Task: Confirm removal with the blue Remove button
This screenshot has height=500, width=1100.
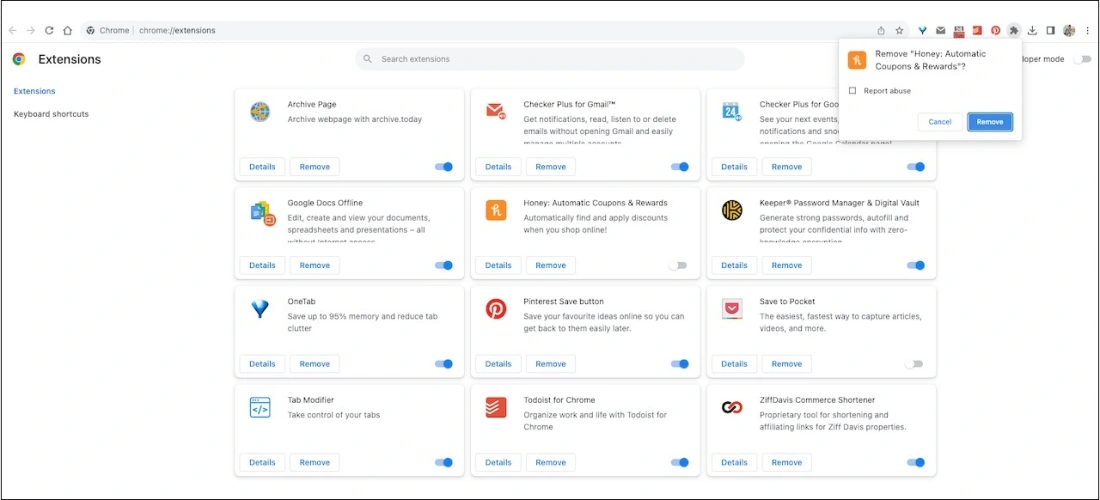Action: [x=989, y=122]
